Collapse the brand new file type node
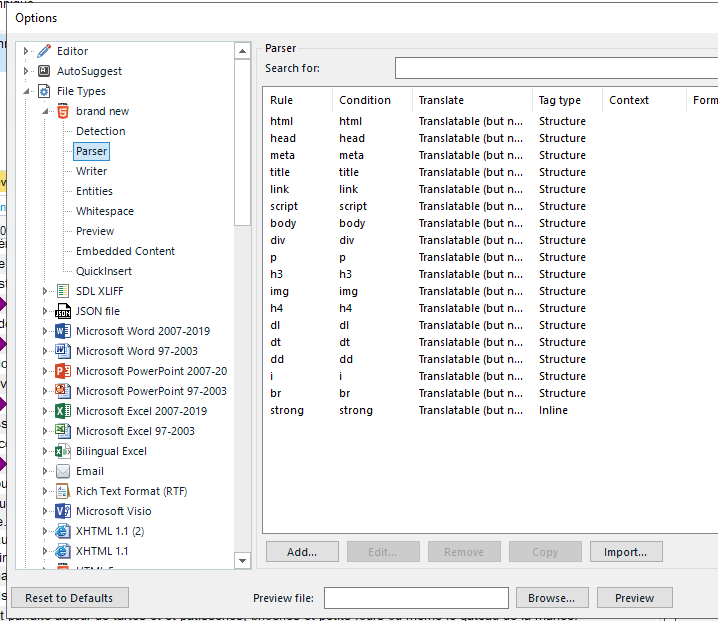Viewport: 718px width, 621px height. click(x=45, y=111)
